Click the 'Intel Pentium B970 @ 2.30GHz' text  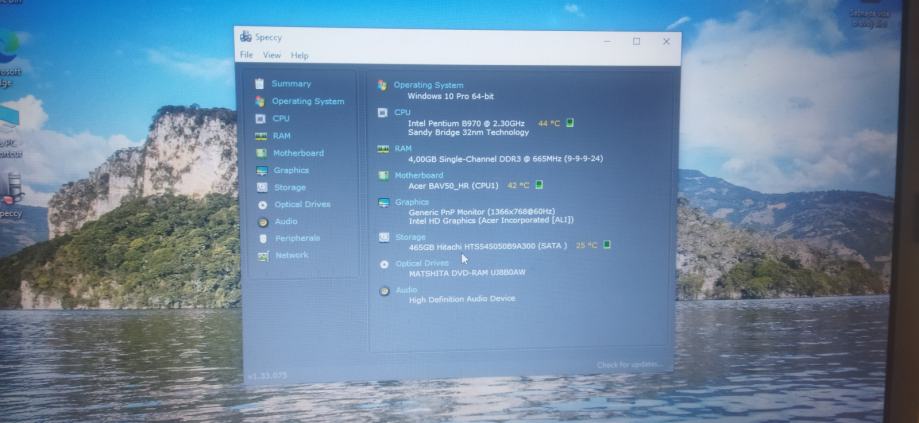467,124
